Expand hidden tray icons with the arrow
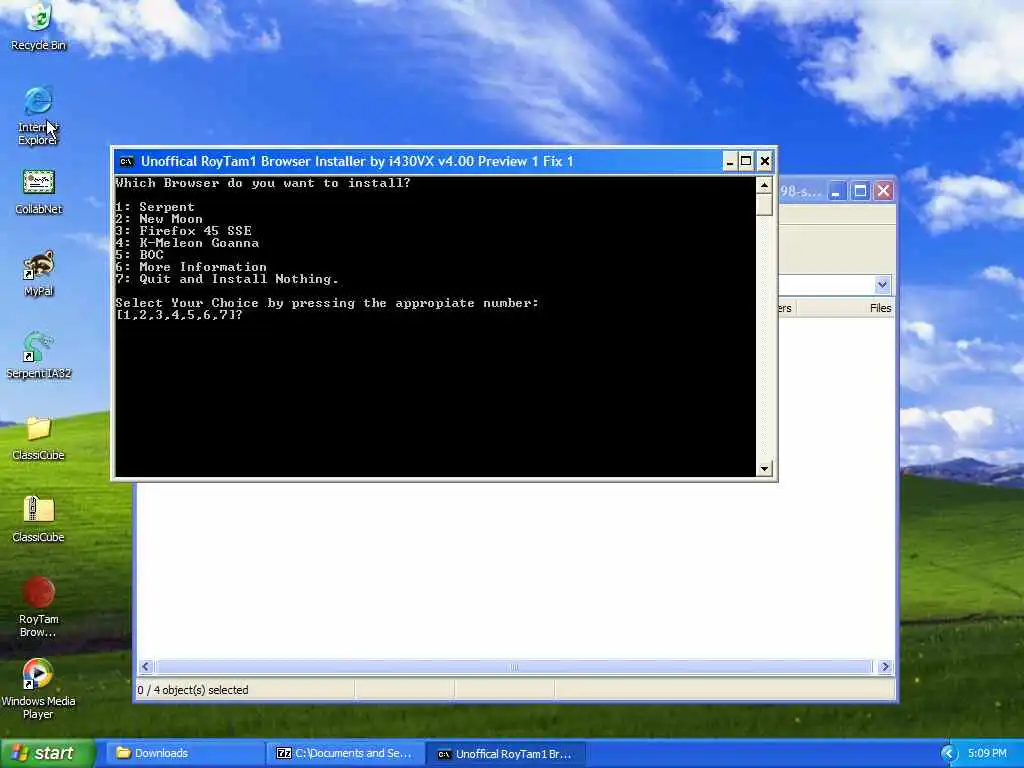 950,754
